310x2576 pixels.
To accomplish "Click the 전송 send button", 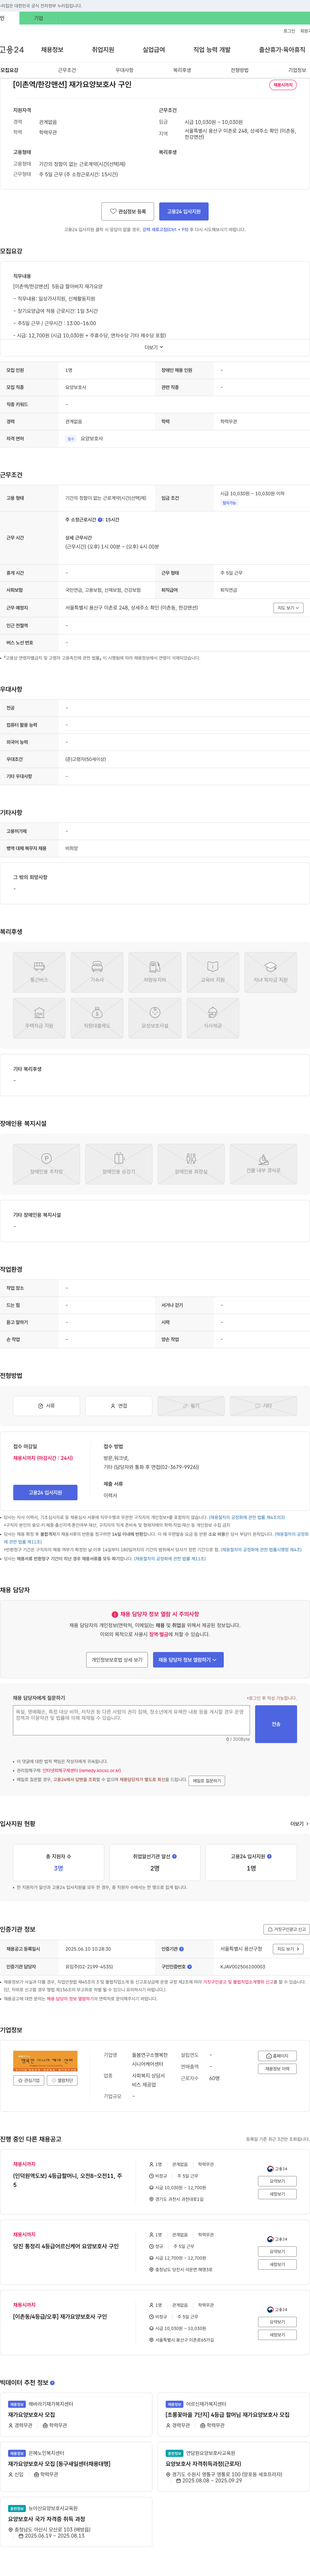I will 276,1724.
